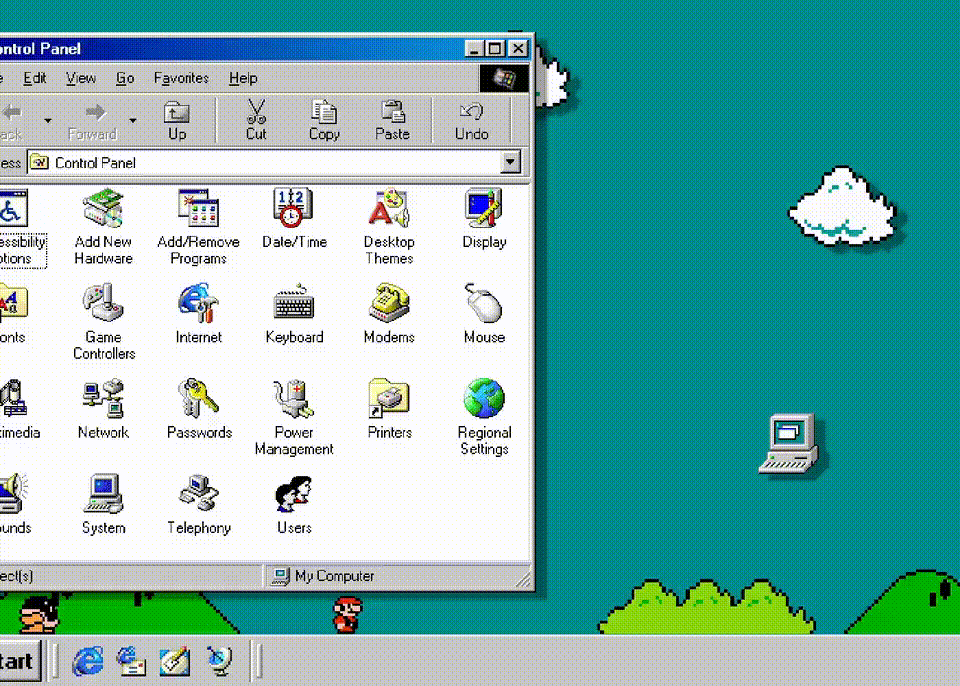This screenshot has height=686, width=960.
Task: Select the Display settings icon
Action: click(x=484, y=209)
